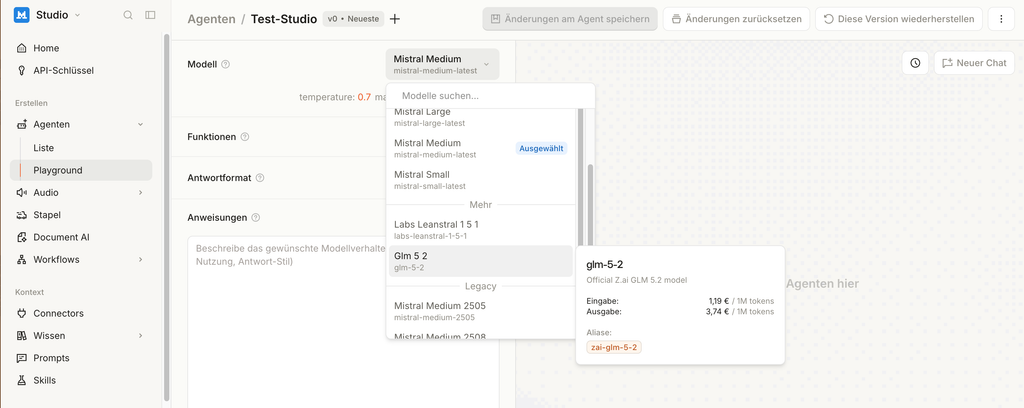This screenshot has width=1024, height=408.
Task: Expand the Workflows submenu chevron
Action: [x=140, y=259]
